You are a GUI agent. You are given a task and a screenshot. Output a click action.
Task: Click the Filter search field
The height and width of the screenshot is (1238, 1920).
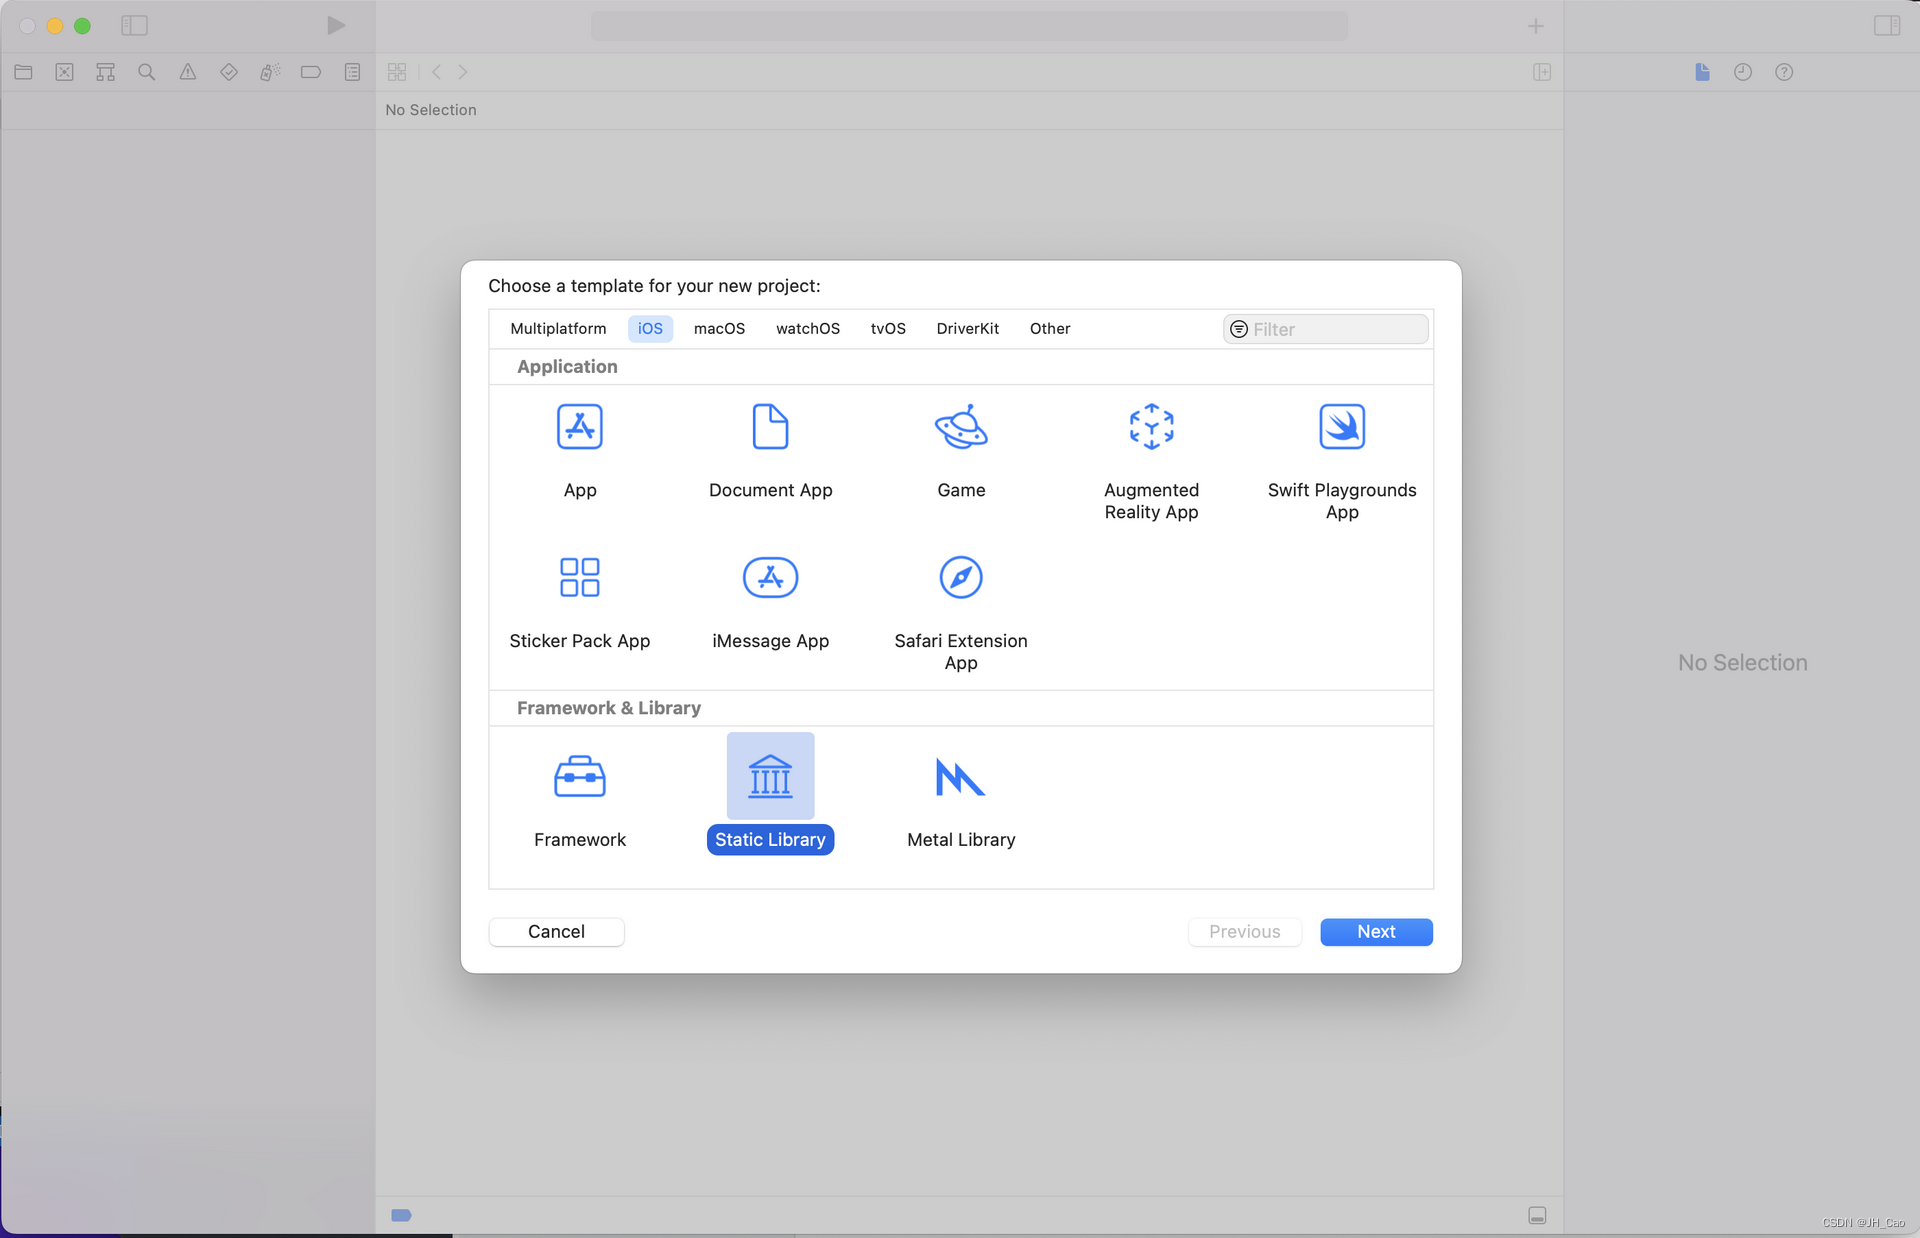pyautogui.click(x=1327, y=327)
